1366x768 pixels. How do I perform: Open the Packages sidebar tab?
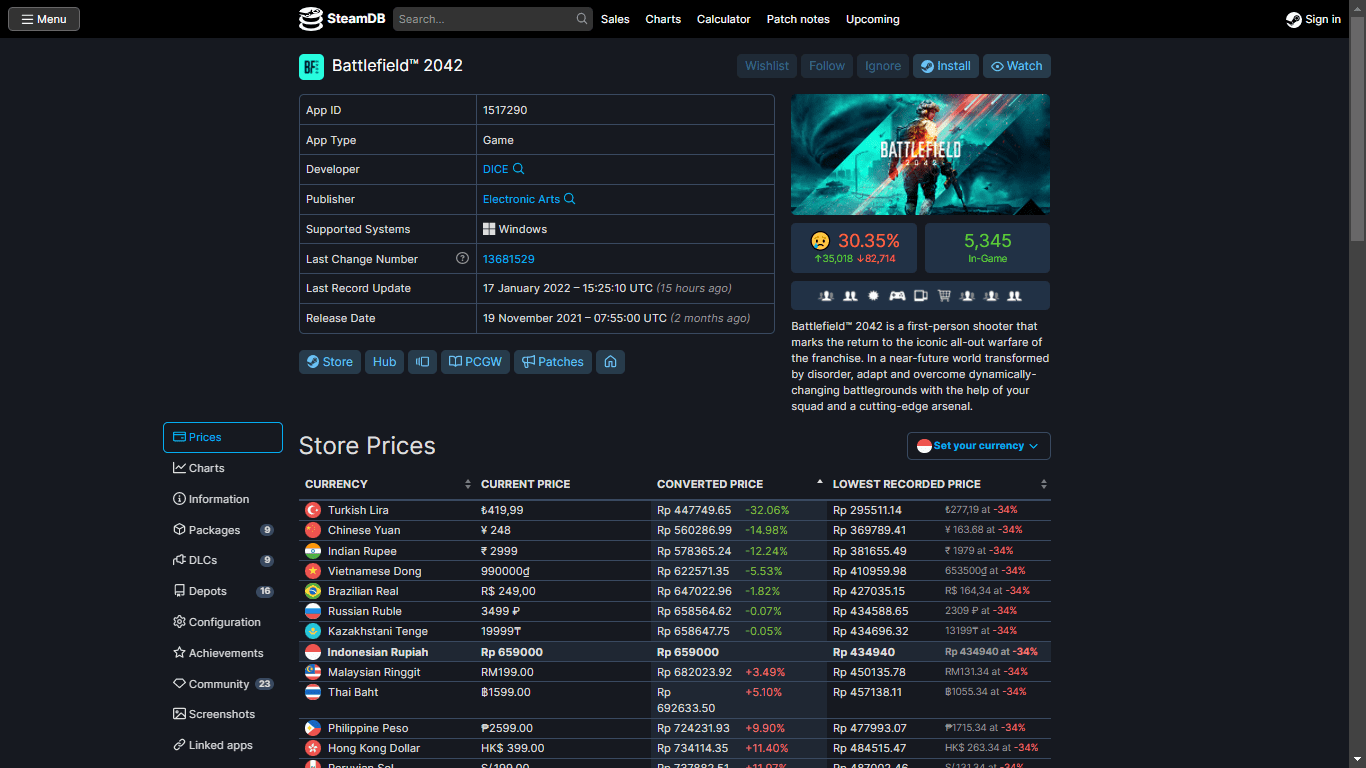click(223, 530)
